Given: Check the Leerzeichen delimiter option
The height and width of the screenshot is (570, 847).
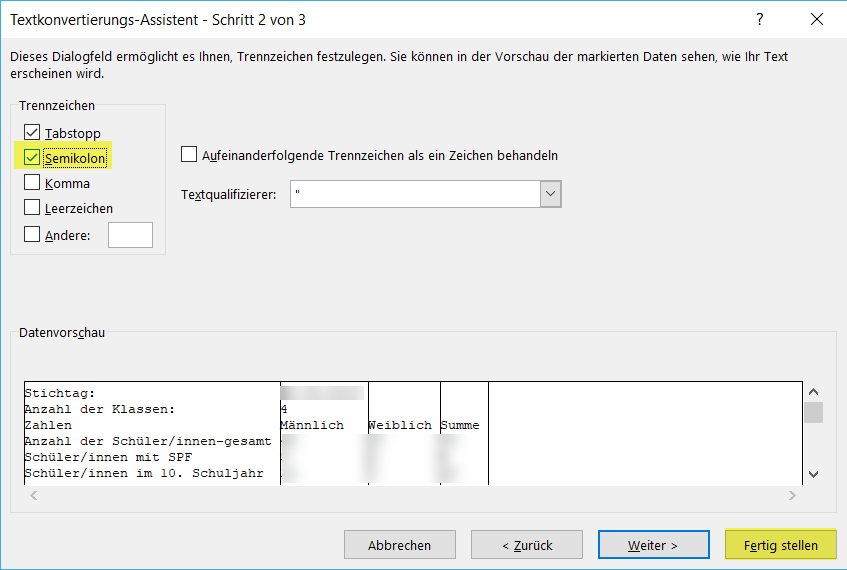Looking at the screenshot, I should point(32,208).
